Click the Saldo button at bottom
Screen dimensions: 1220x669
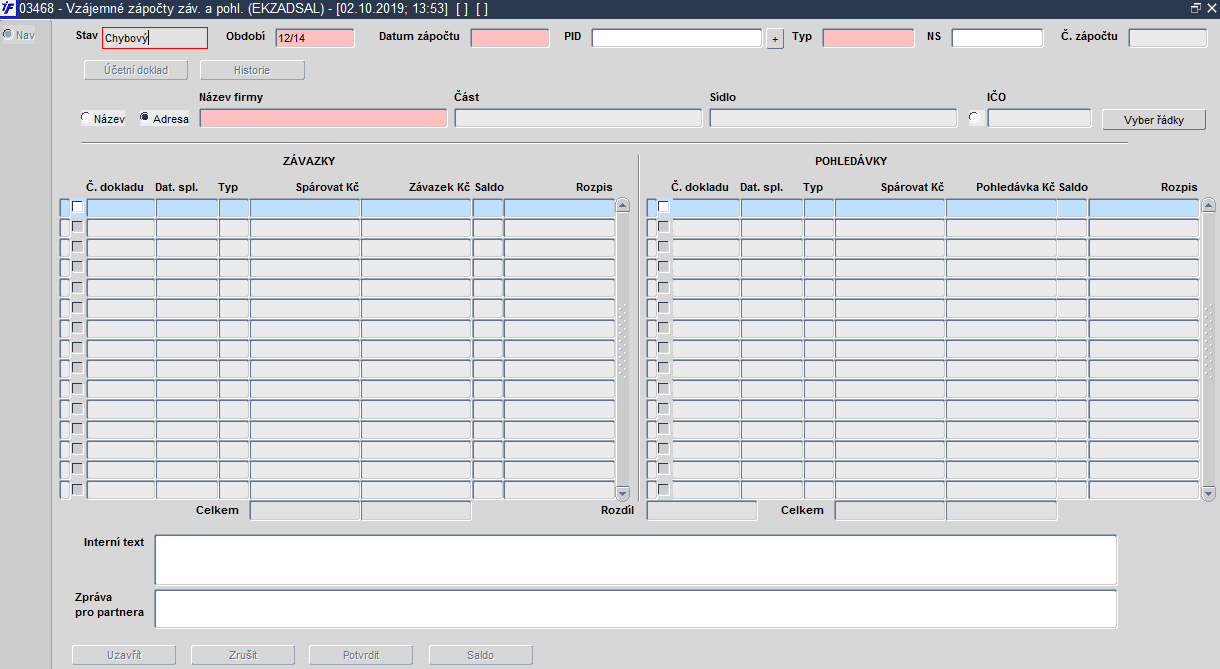tap(481, 655)
